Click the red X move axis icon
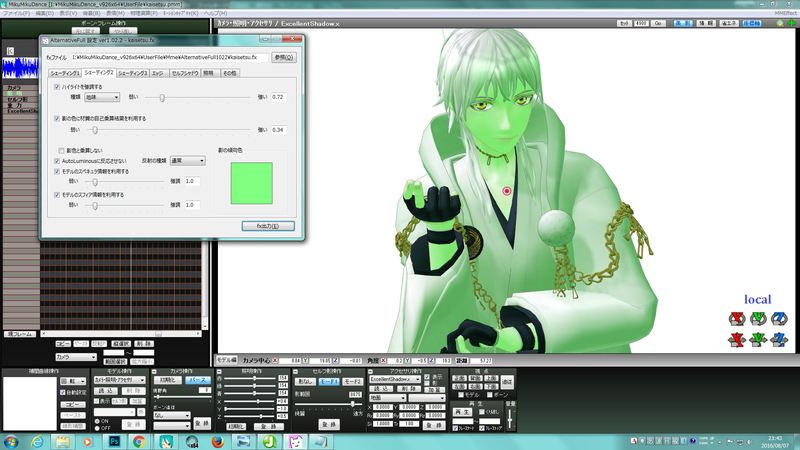Screen dimensions: 800x450 tap(737, 339)
